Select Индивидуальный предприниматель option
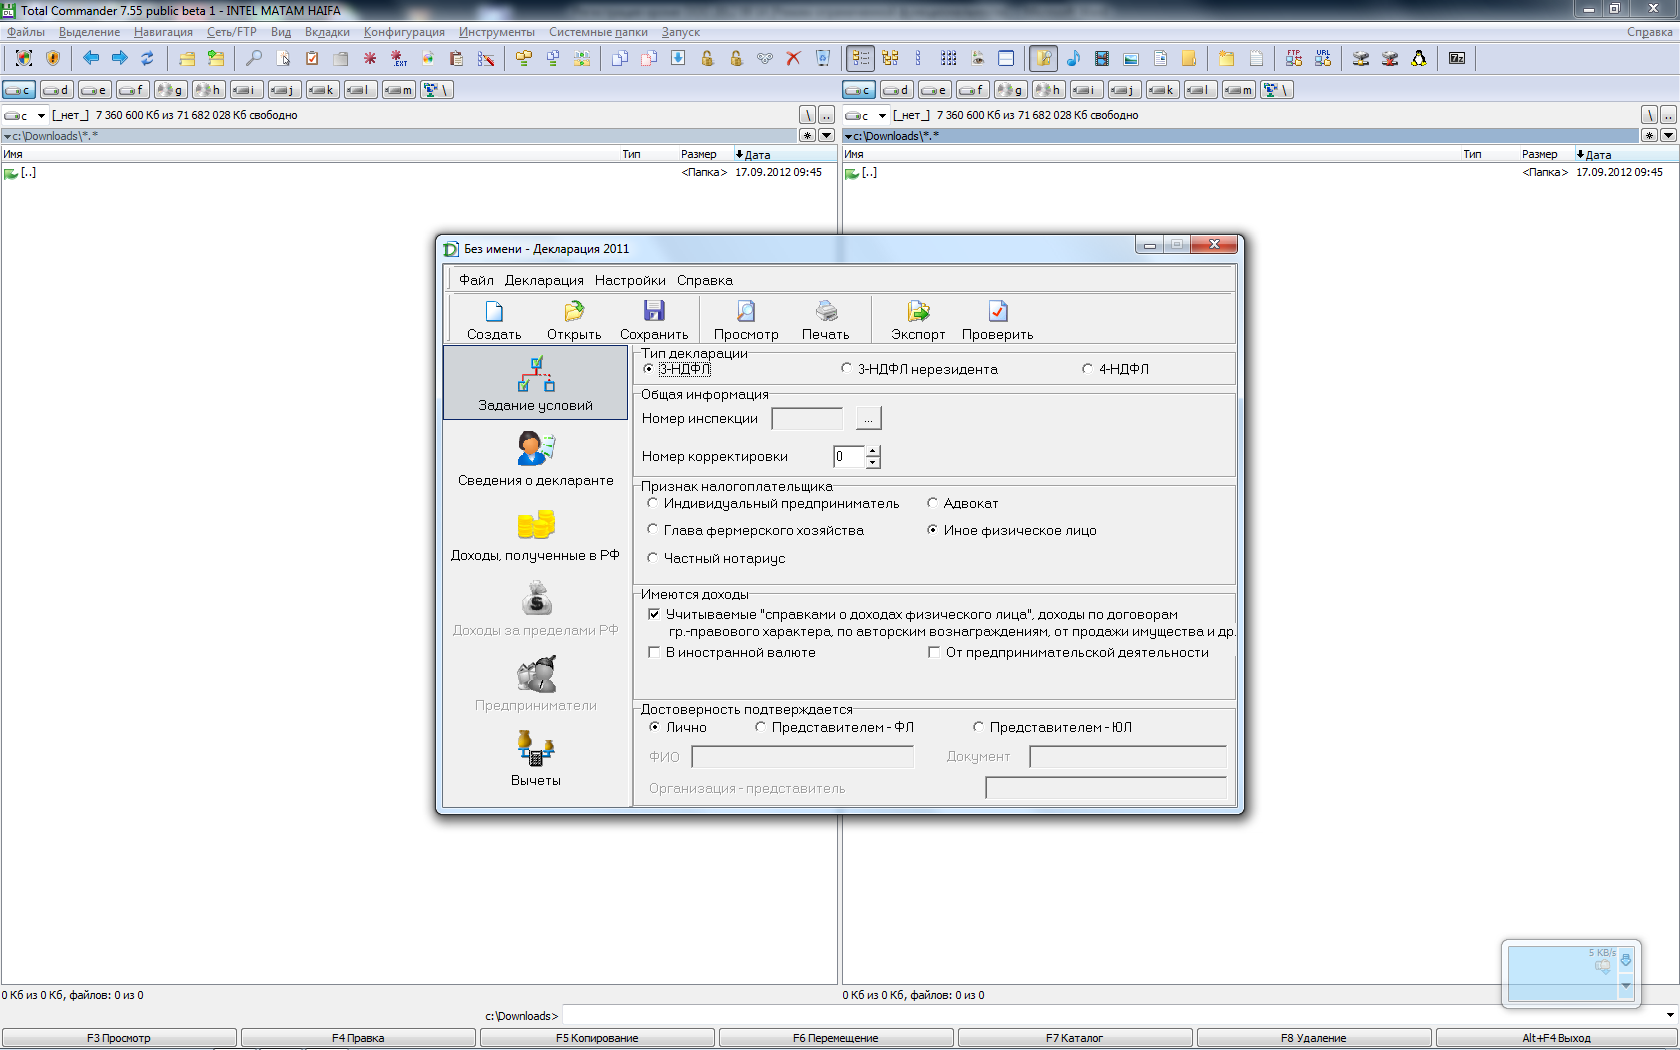Image resolution: width=1680 pixels, height=1050 pixels. (x=653, y=503)
